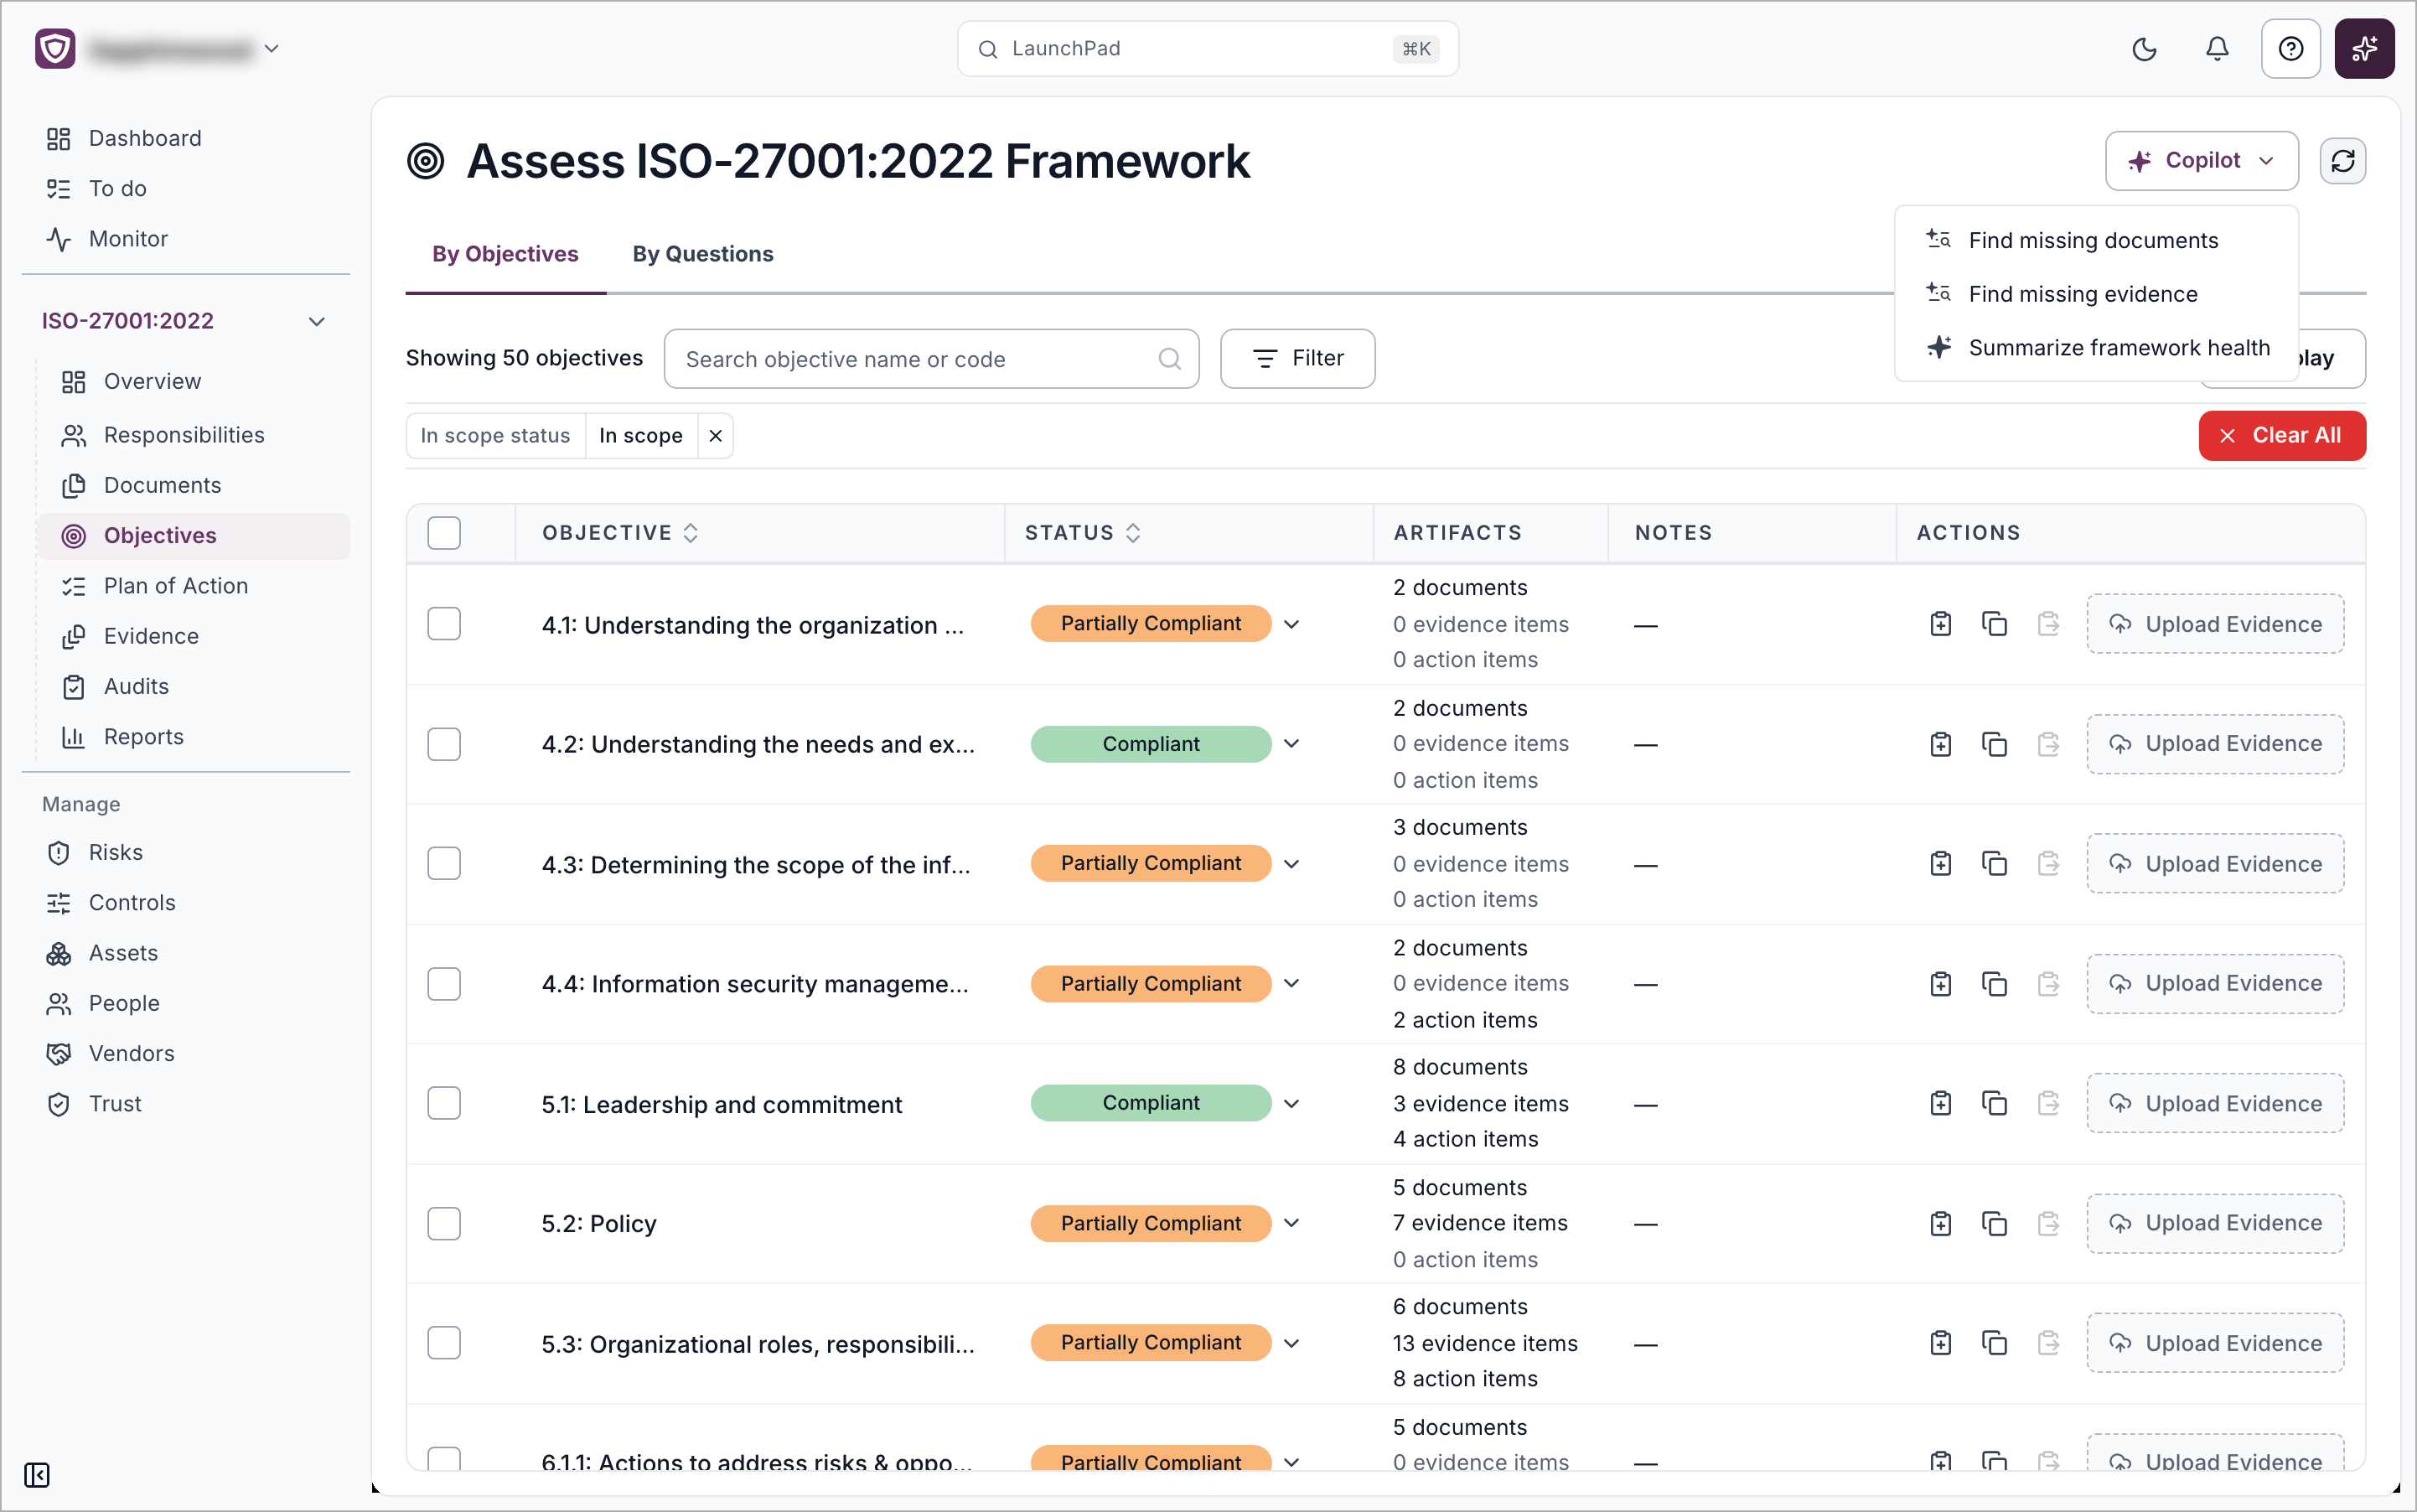Click the add-note clipboard icon for 5.2 Policy
The image size is (2417, 1512).
[x=1940, y=1223]
